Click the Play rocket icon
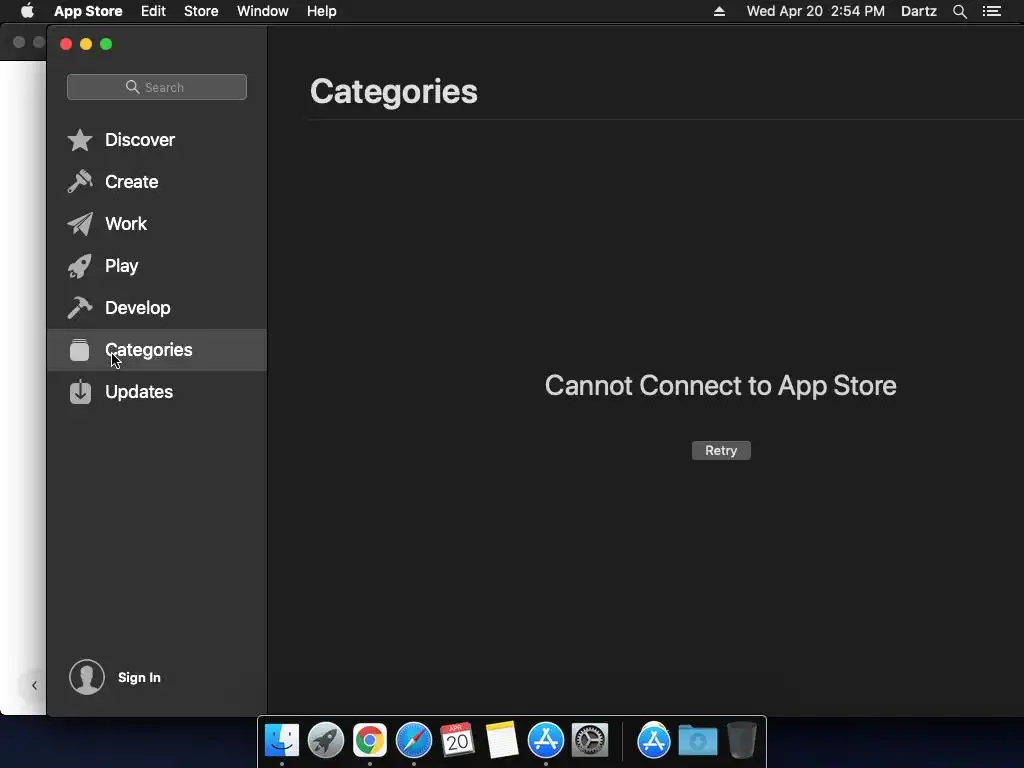Screen dimensions: 1024x768 80,266
